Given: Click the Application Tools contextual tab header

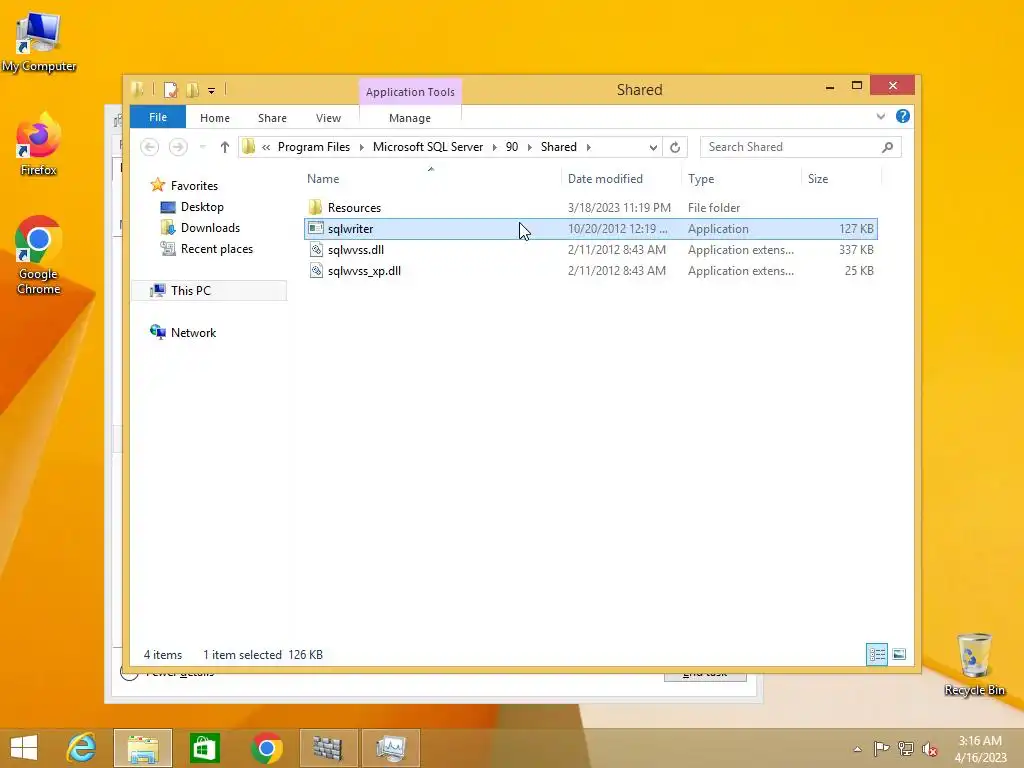Looking at the screenshot, I should (410, 92).
